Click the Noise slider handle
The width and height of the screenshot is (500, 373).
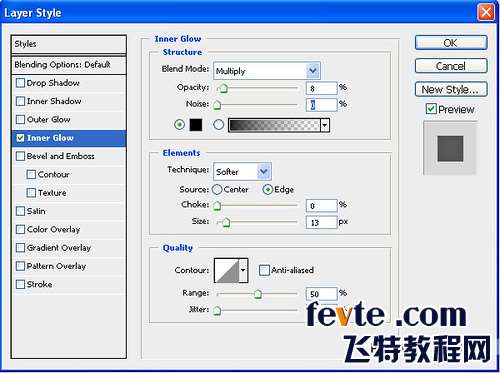tap(217, 105)
